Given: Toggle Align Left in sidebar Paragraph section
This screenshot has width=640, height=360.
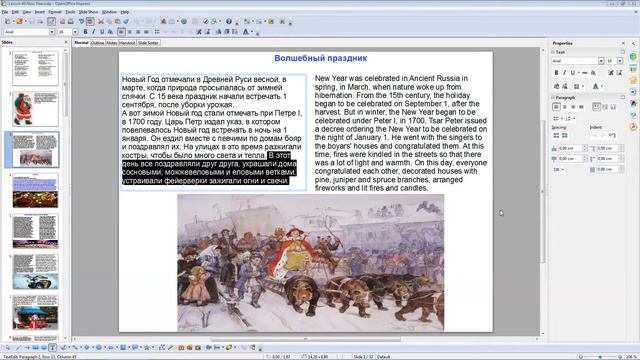Looking at the screenshot, I should click(x=556, y=107).
